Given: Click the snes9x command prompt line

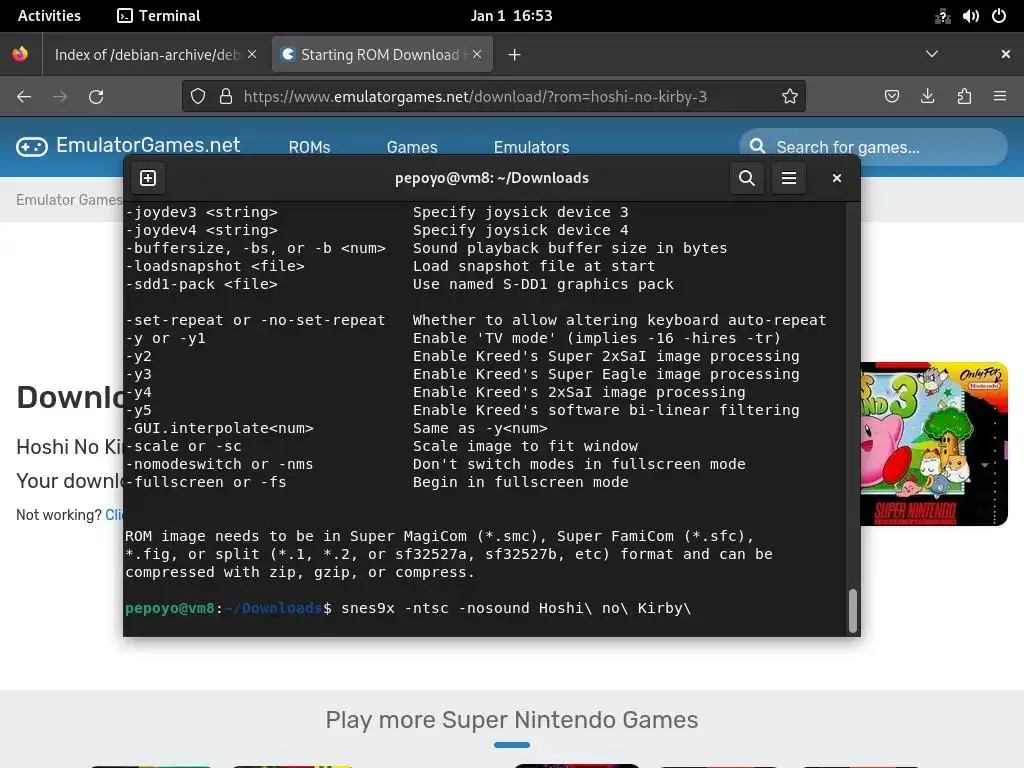Looking at the screenshot, I should (408, 608).
